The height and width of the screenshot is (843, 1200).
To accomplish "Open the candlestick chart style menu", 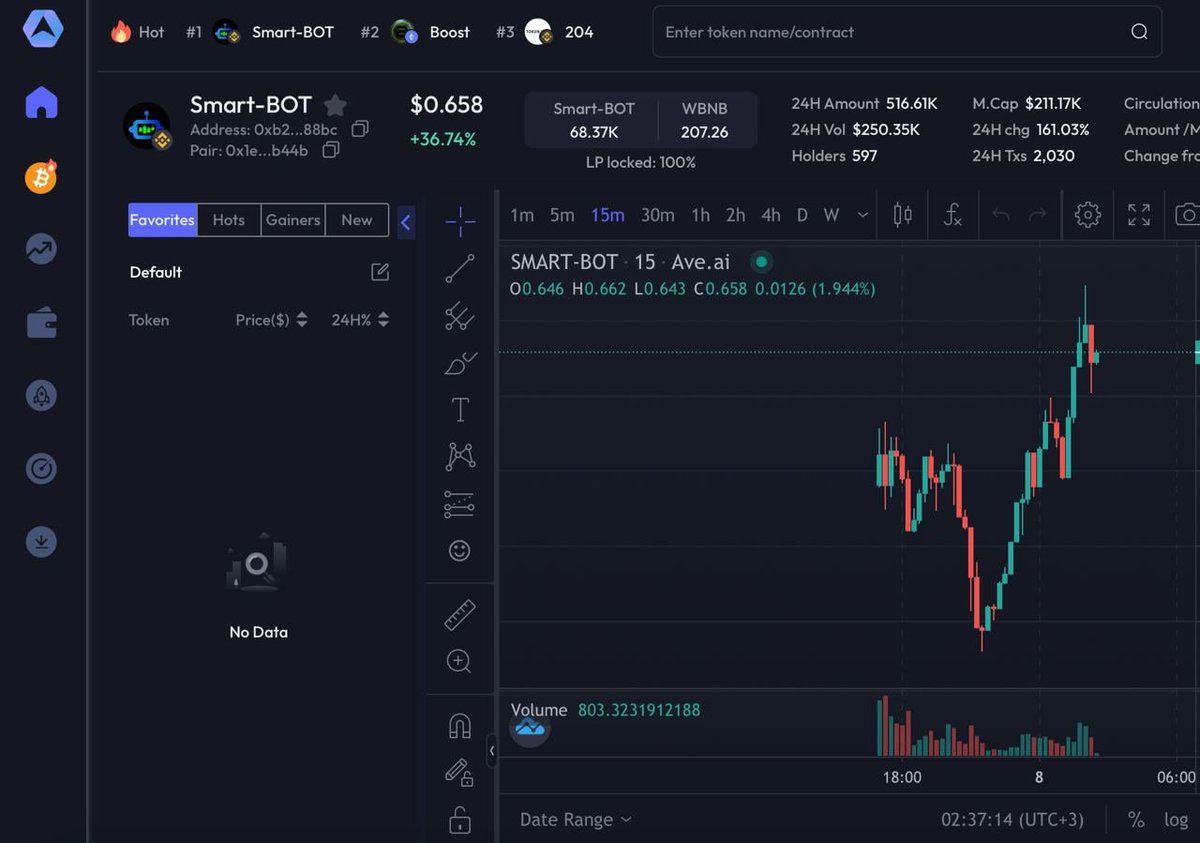I will 902,214.
